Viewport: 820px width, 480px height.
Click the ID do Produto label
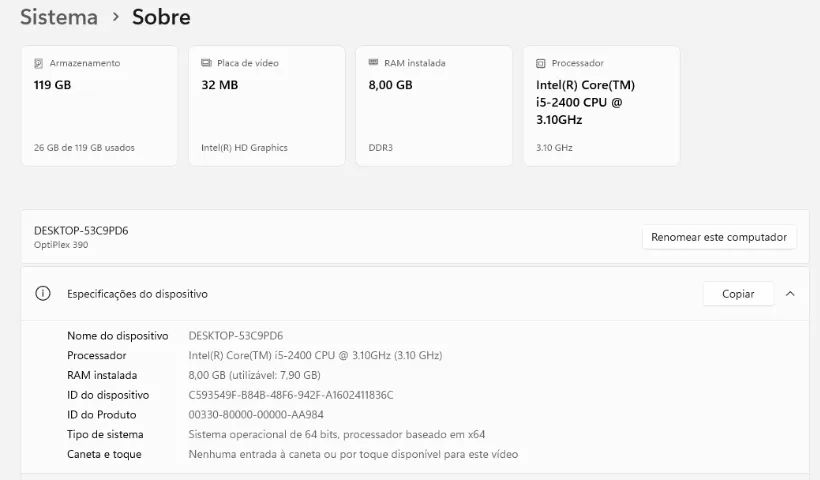coord(101,415)
